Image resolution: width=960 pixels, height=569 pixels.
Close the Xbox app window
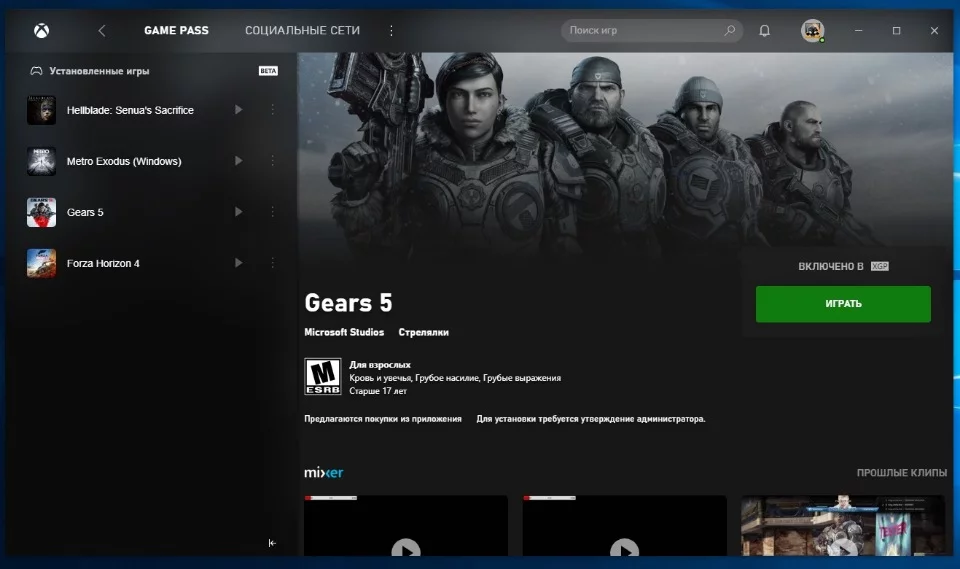(934, 31)
